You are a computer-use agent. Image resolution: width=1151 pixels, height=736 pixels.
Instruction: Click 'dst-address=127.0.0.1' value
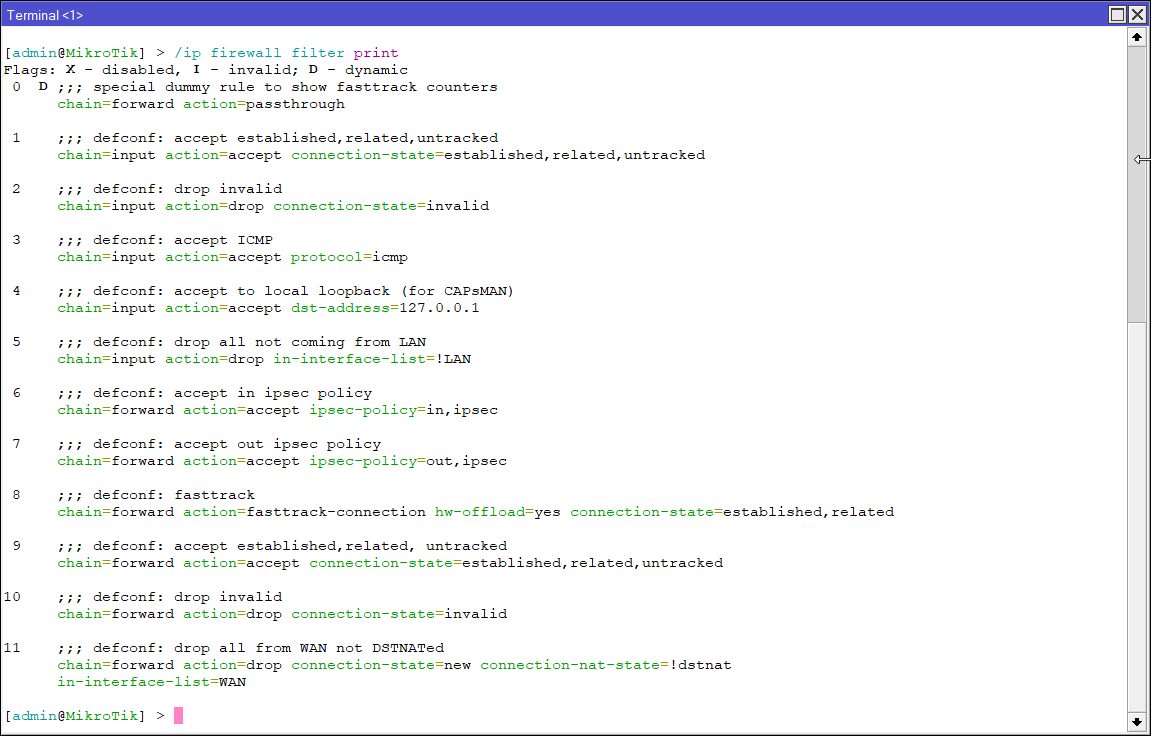pos(385,307)
